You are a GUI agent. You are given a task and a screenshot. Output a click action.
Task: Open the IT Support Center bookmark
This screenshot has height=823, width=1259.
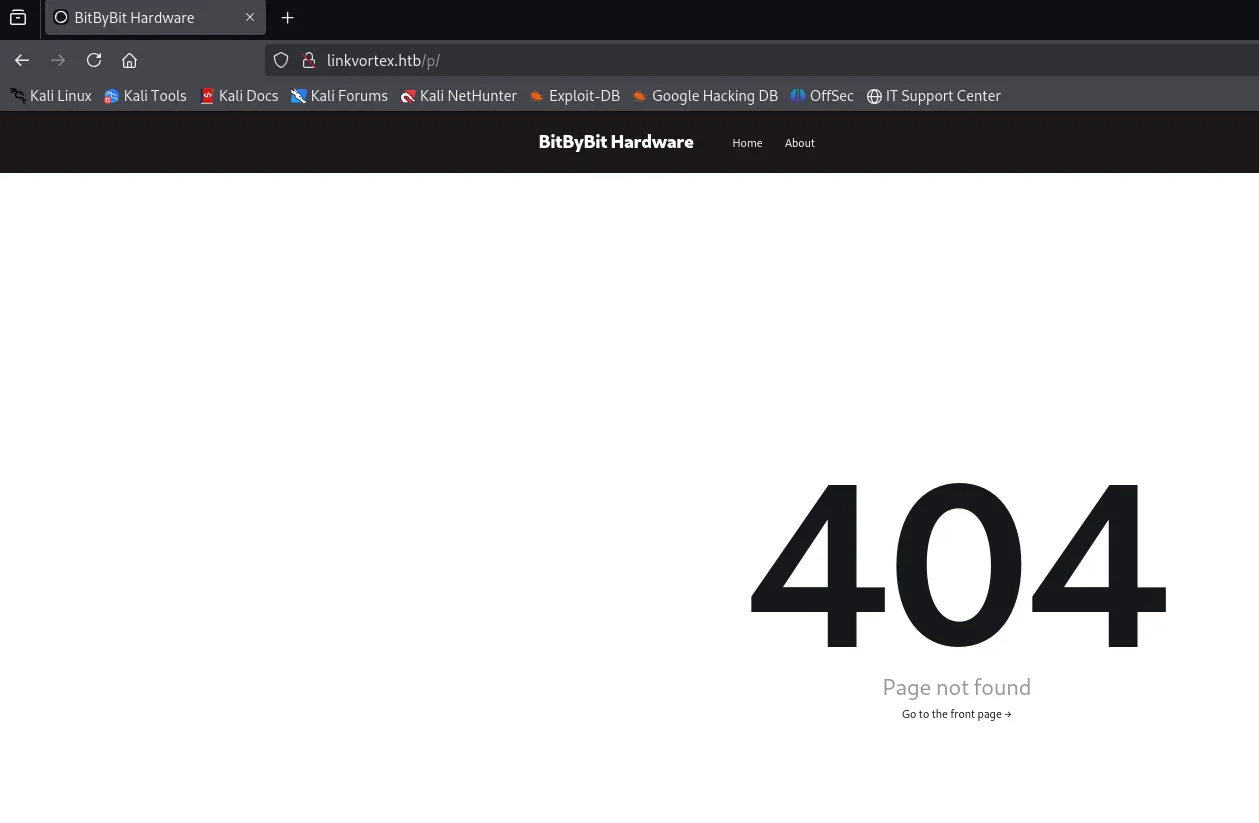point(934,96)
